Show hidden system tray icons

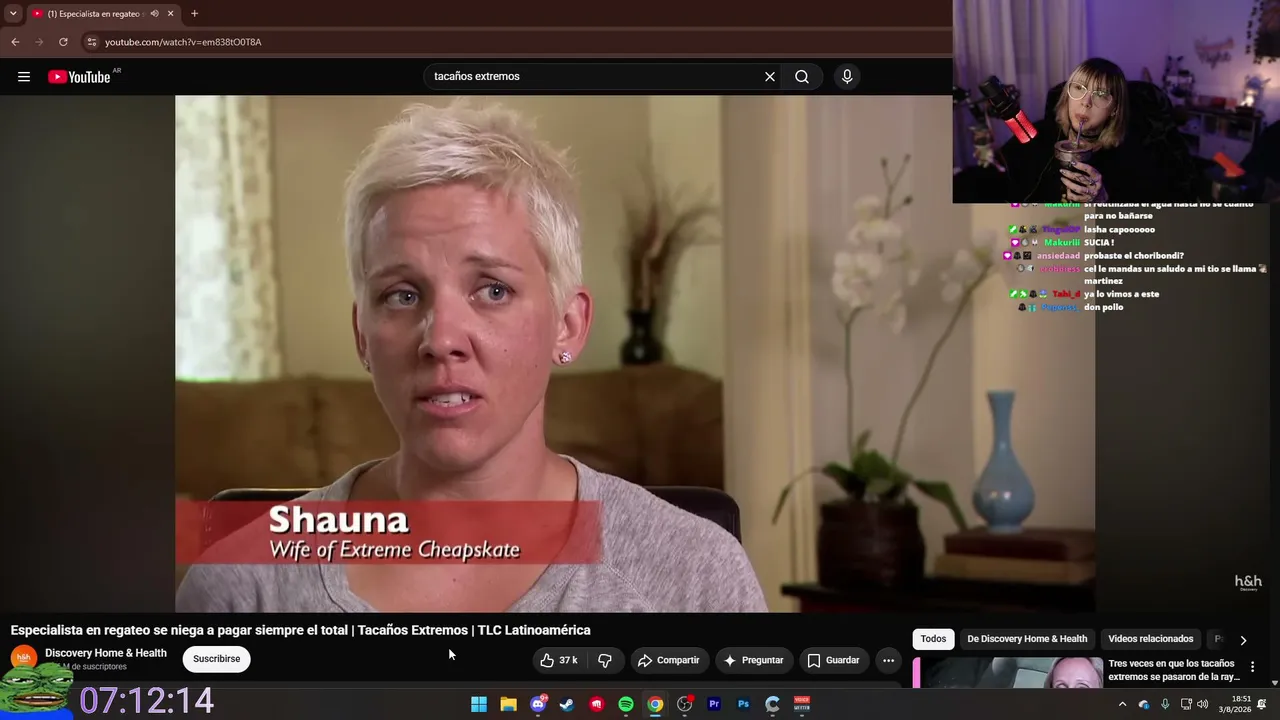(1122, 704)
